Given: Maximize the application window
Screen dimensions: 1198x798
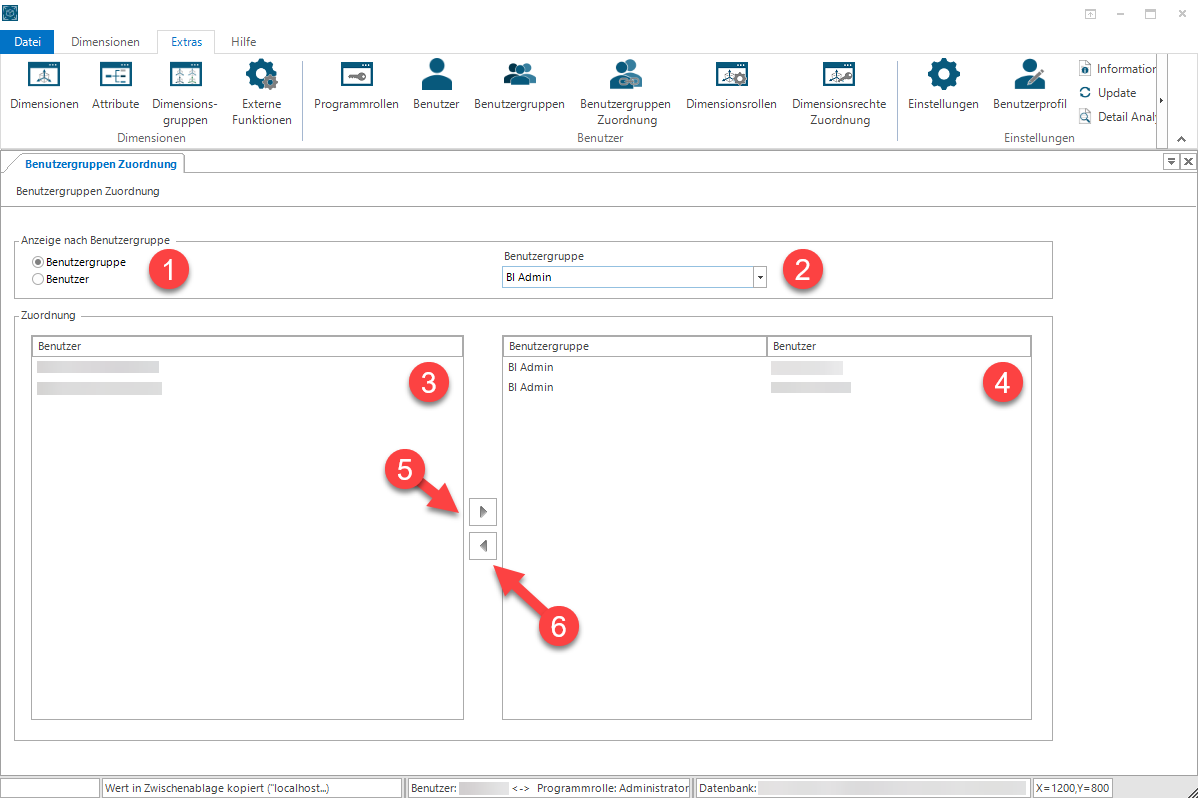Looking at the screenshot, I should point(1150,14).
